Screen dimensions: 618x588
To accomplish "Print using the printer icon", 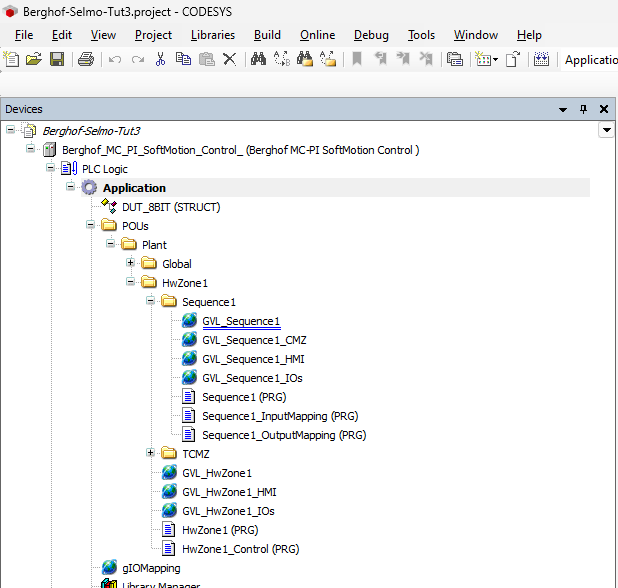I will click(x=86, y=60).
